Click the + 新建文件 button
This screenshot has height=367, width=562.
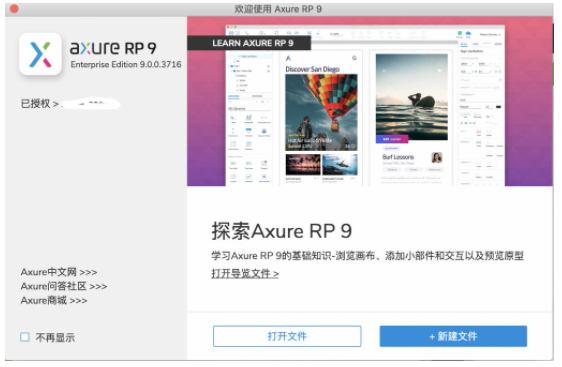(453, 336)
